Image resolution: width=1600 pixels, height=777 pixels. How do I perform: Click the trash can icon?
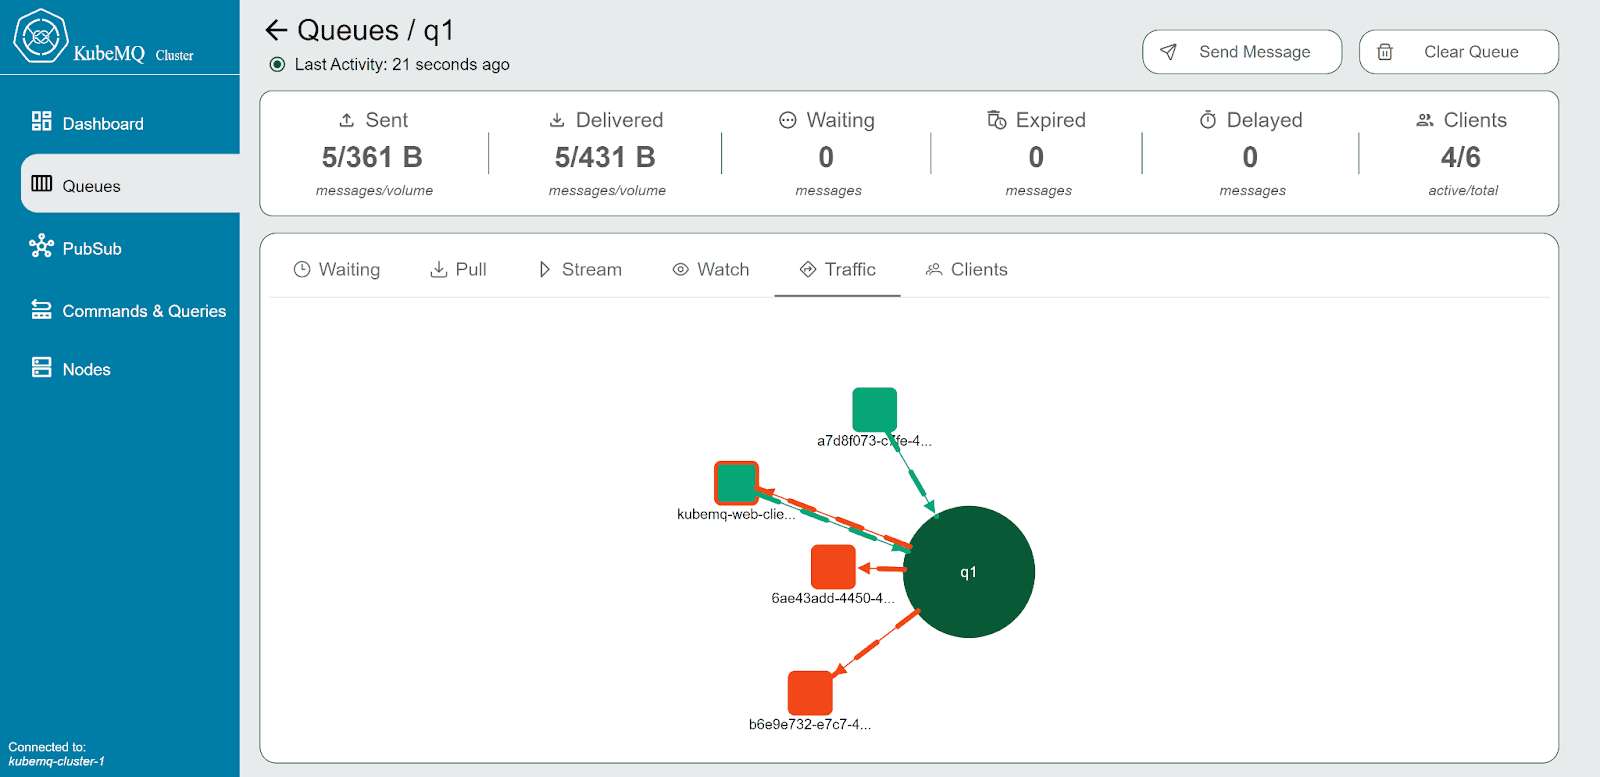point(1385,52)
